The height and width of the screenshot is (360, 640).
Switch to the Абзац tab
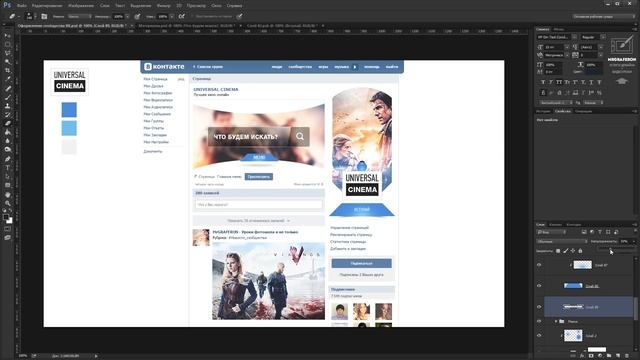[559, 29]
